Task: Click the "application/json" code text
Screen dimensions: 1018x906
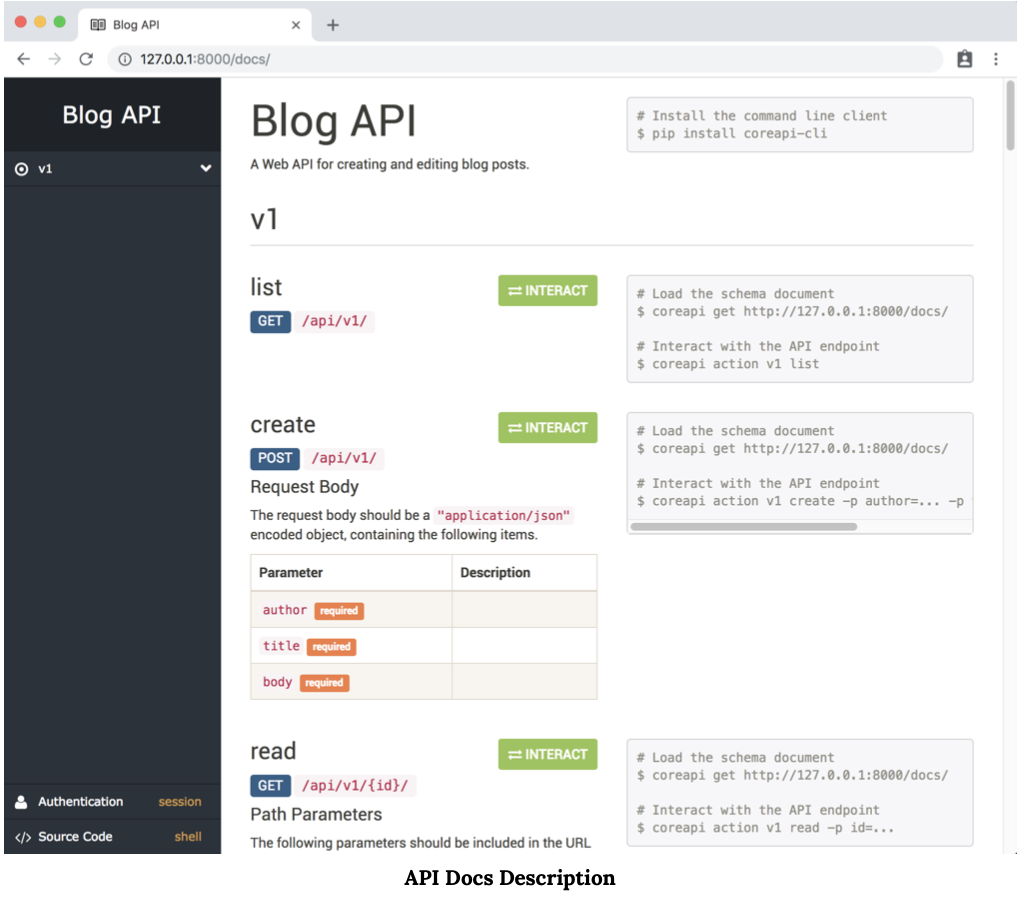Action: tap(504, 516)
